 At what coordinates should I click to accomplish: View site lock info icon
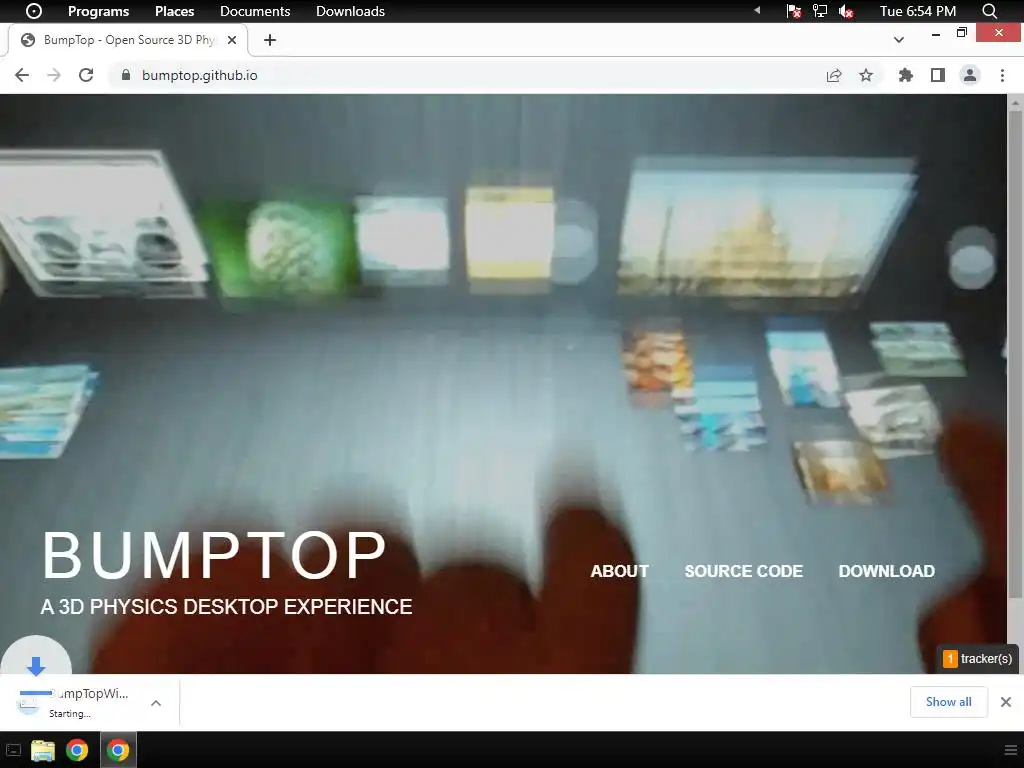126,75
